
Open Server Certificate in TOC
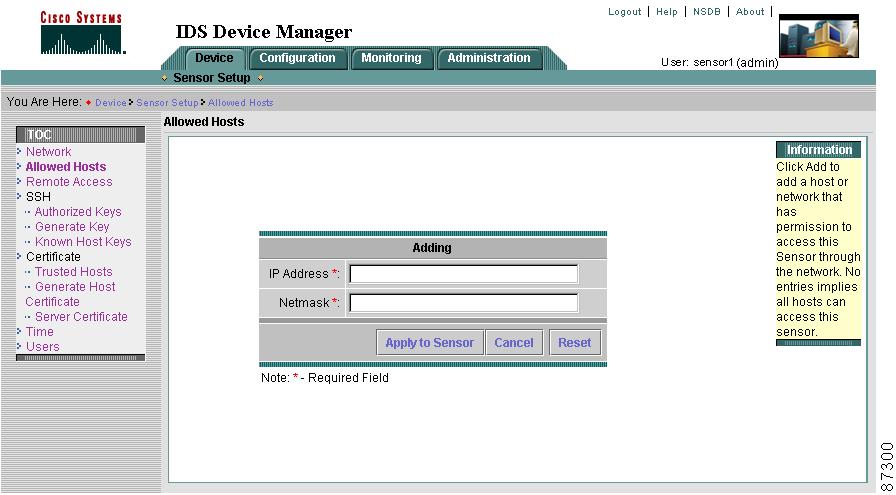(x=81, y=317)
